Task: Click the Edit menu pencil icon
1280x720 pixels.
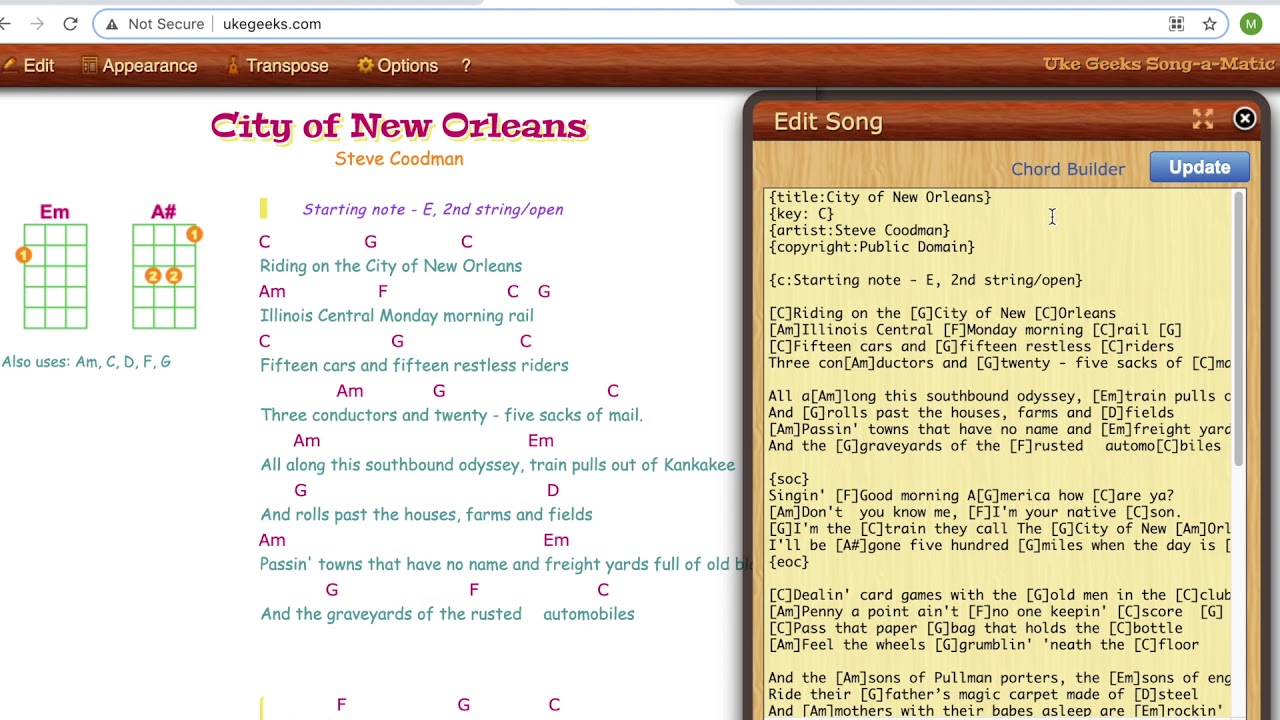Action: (10, 66)
